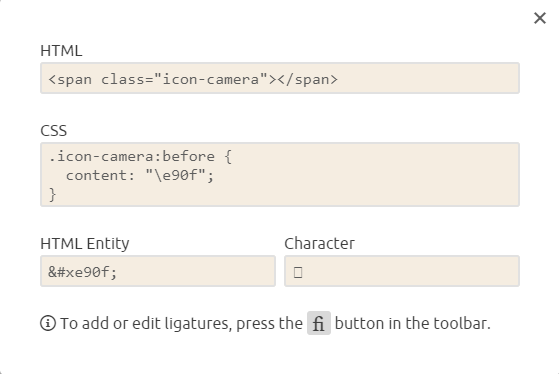Click the .icon-camera:before selector line

pyautogui.click(x=140, y=157)
